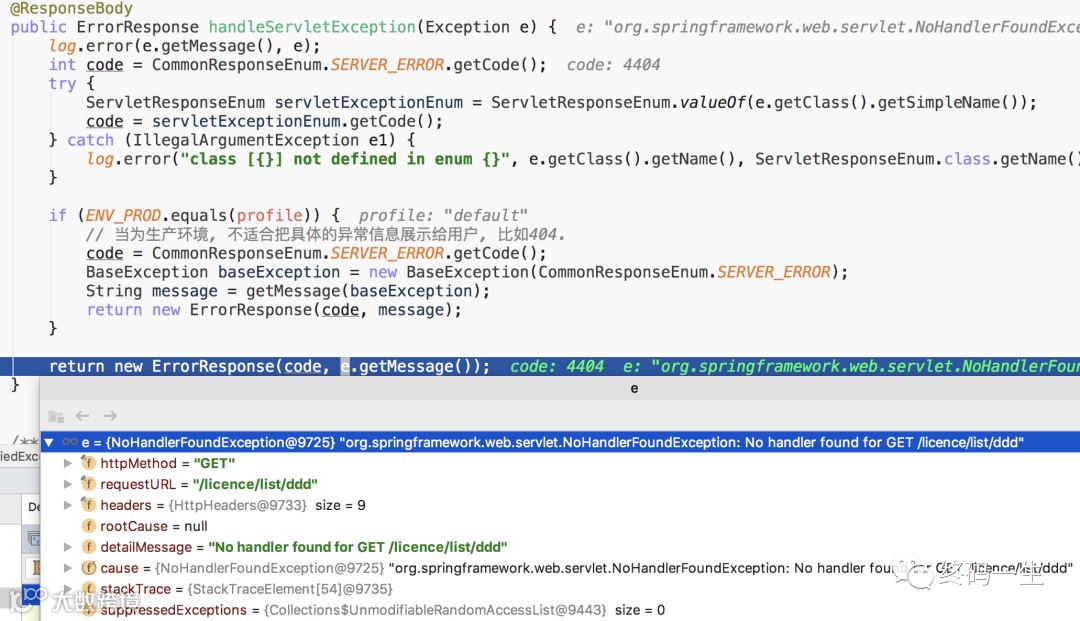The height and width of the screenshot is (621, 1080).
Task: Collapse the e NoHandlerFoundException root node
Action: pyautogui.click(x=49, y=443)
